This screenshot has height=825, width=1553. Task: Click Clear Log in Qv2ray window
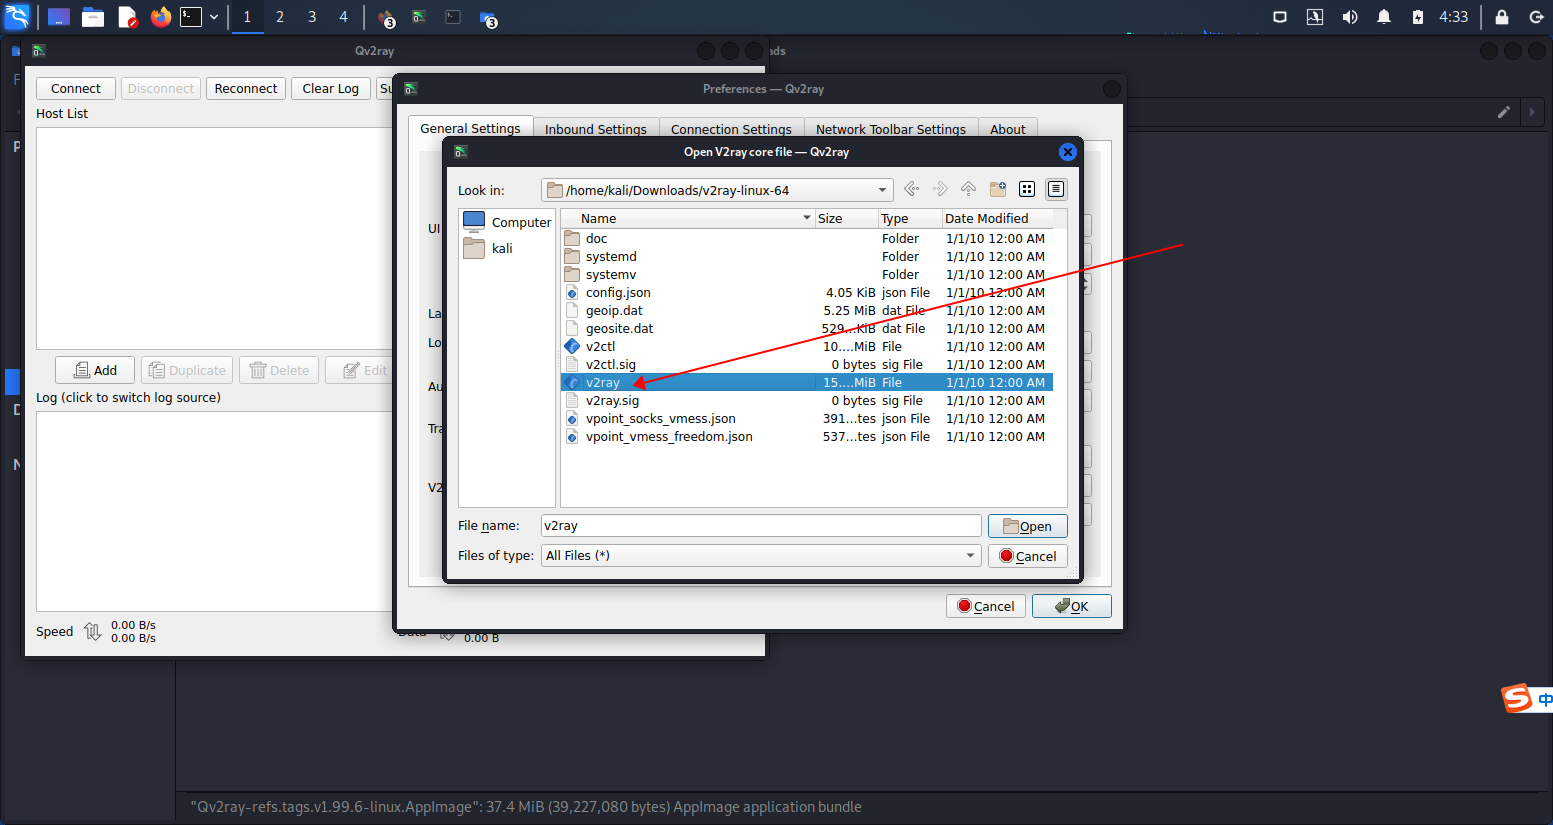[331, 88]
